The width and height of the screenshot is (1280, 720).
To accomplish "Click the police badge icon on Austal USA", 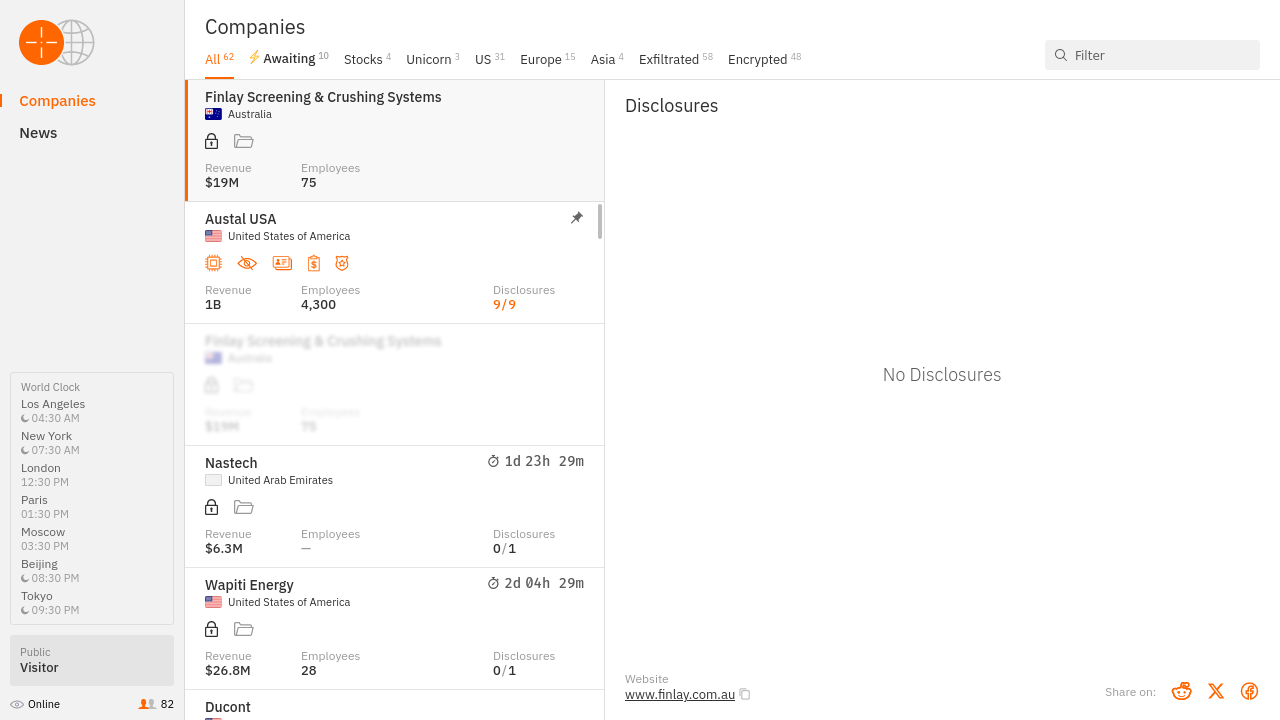I will [342, 263].
